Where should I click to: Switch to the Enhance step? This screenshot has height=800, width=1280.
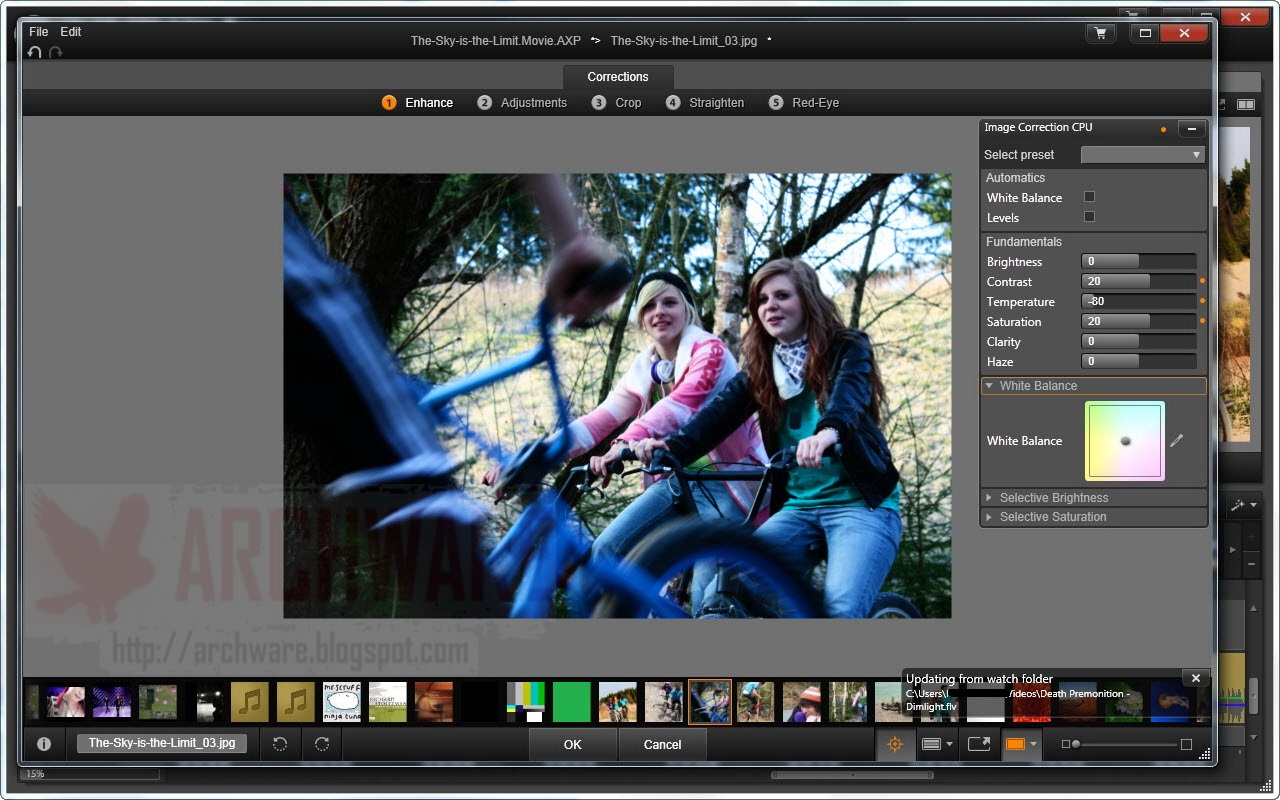pyautogui.click(x=418, y=103)
